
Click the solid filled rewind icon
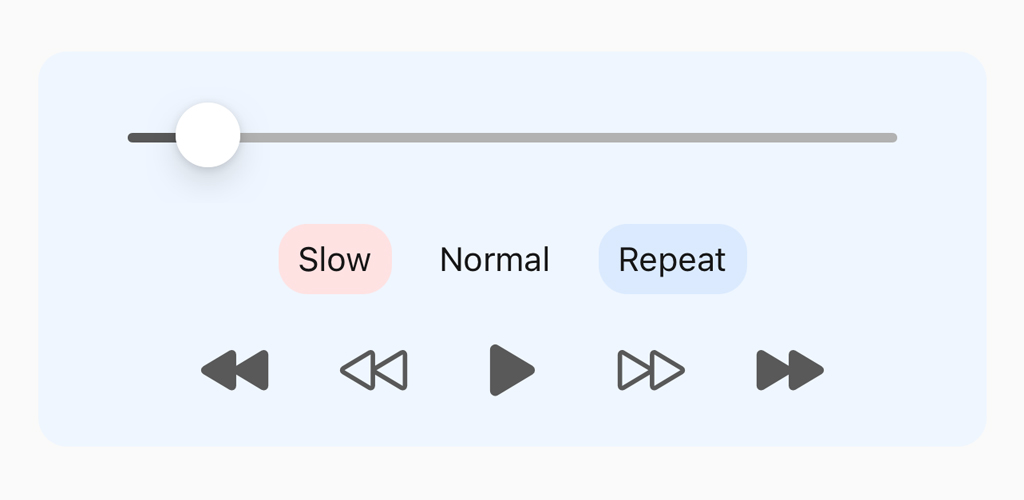(234, 370)
